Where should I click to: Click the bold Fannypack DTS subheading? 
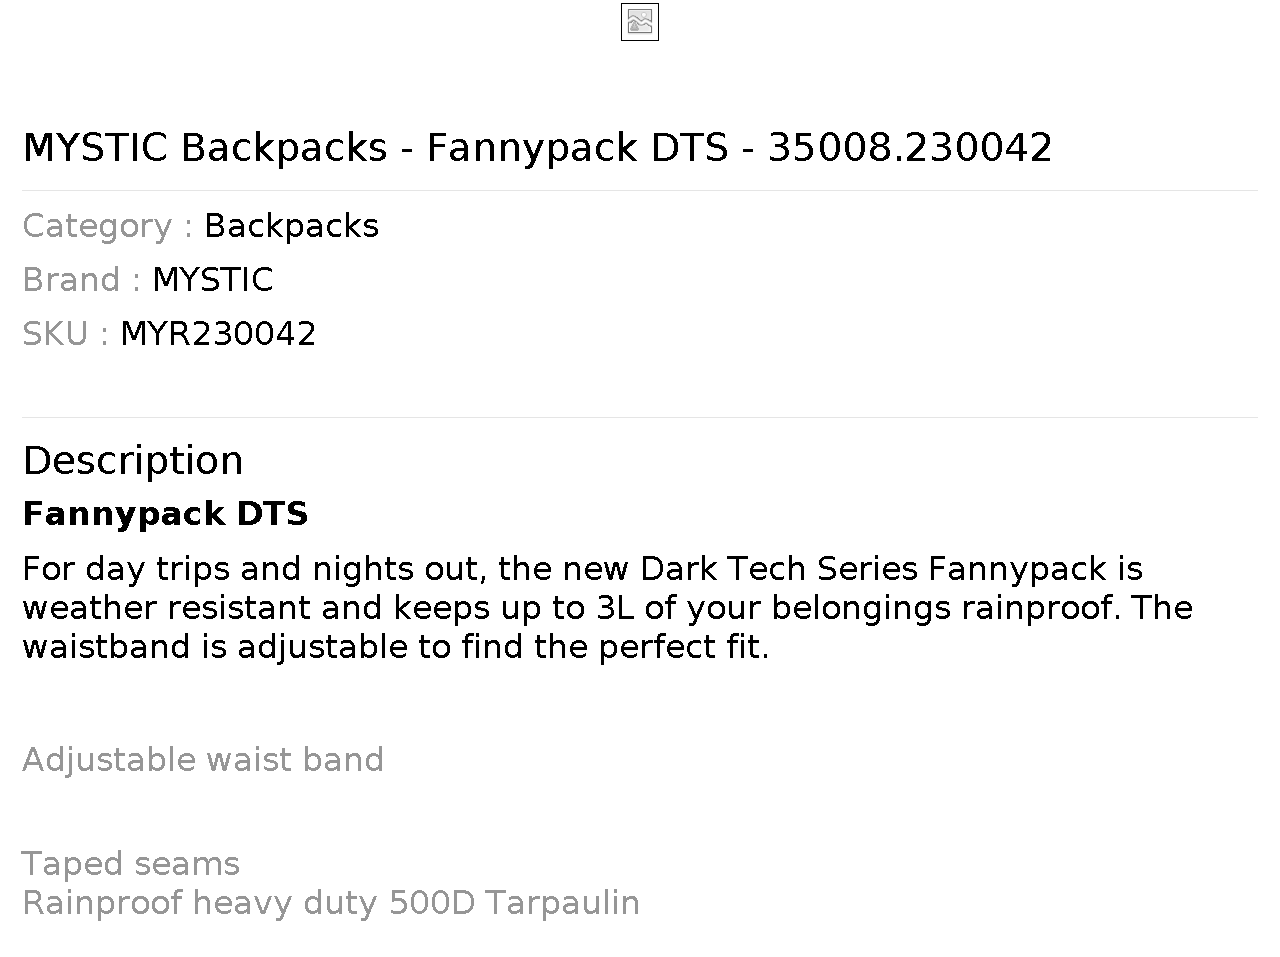(165, 514)
